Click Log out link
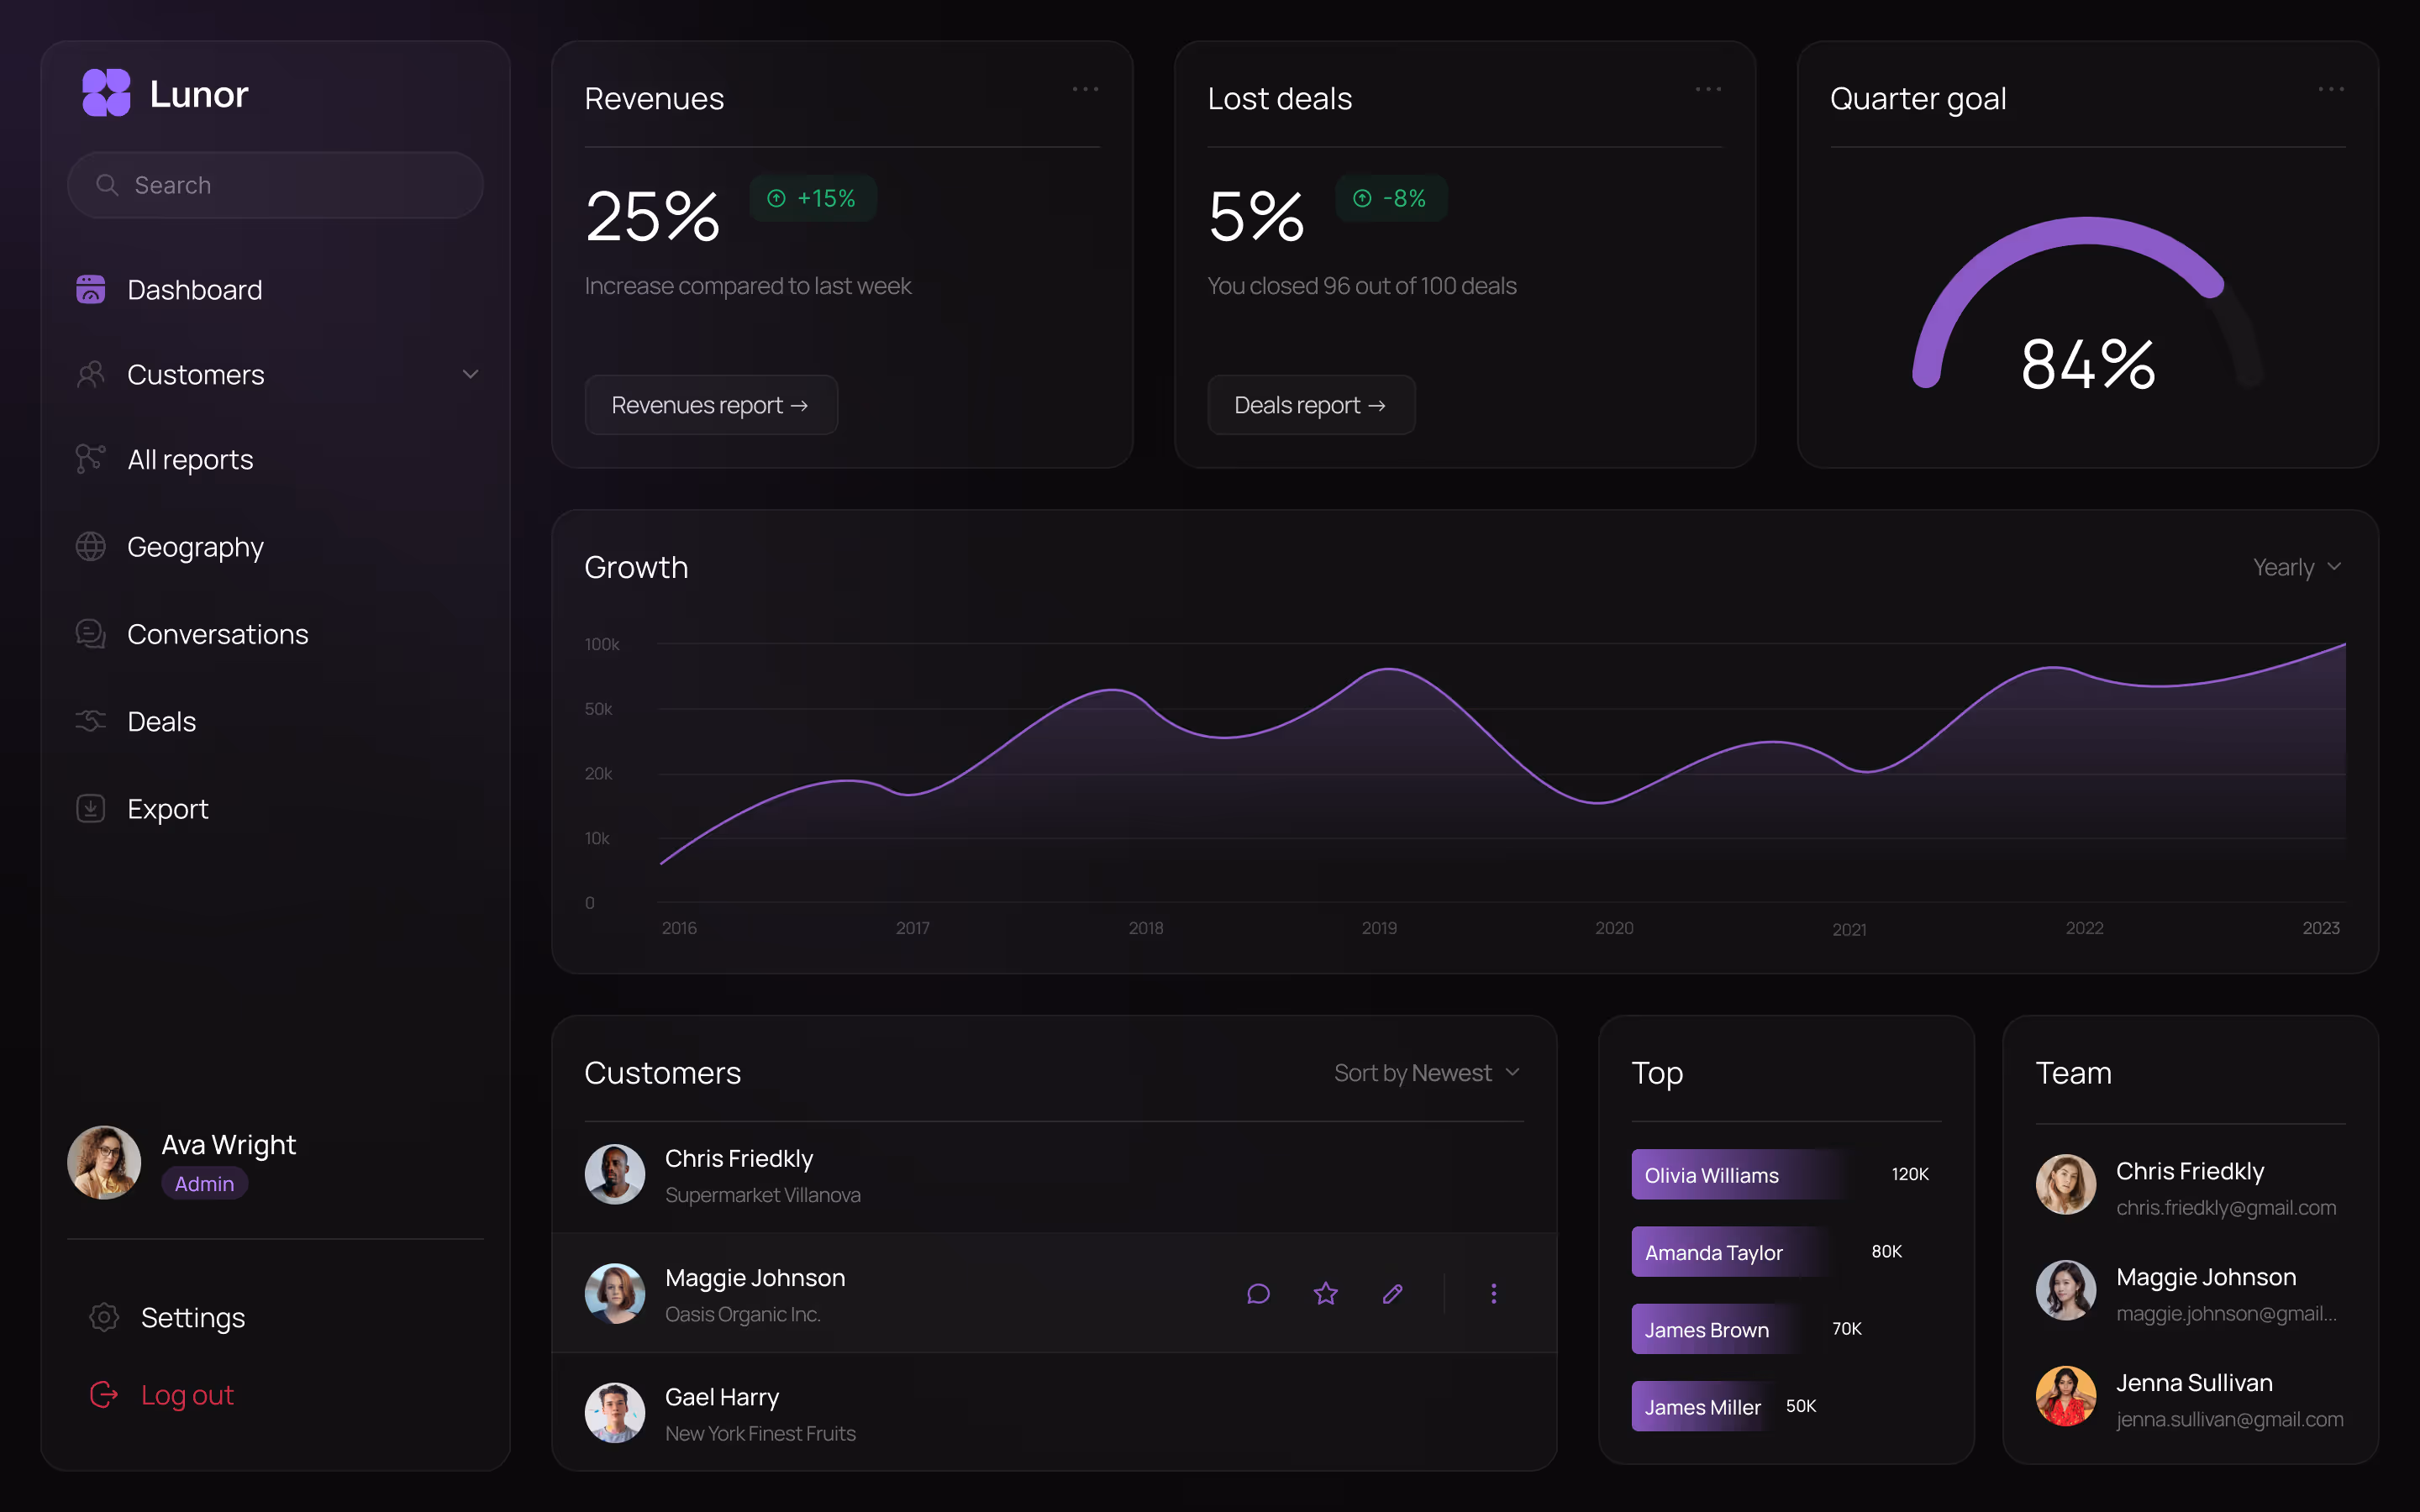Image resolution: width=2420 pixels, height=1512 pixels. (187, 1394)
